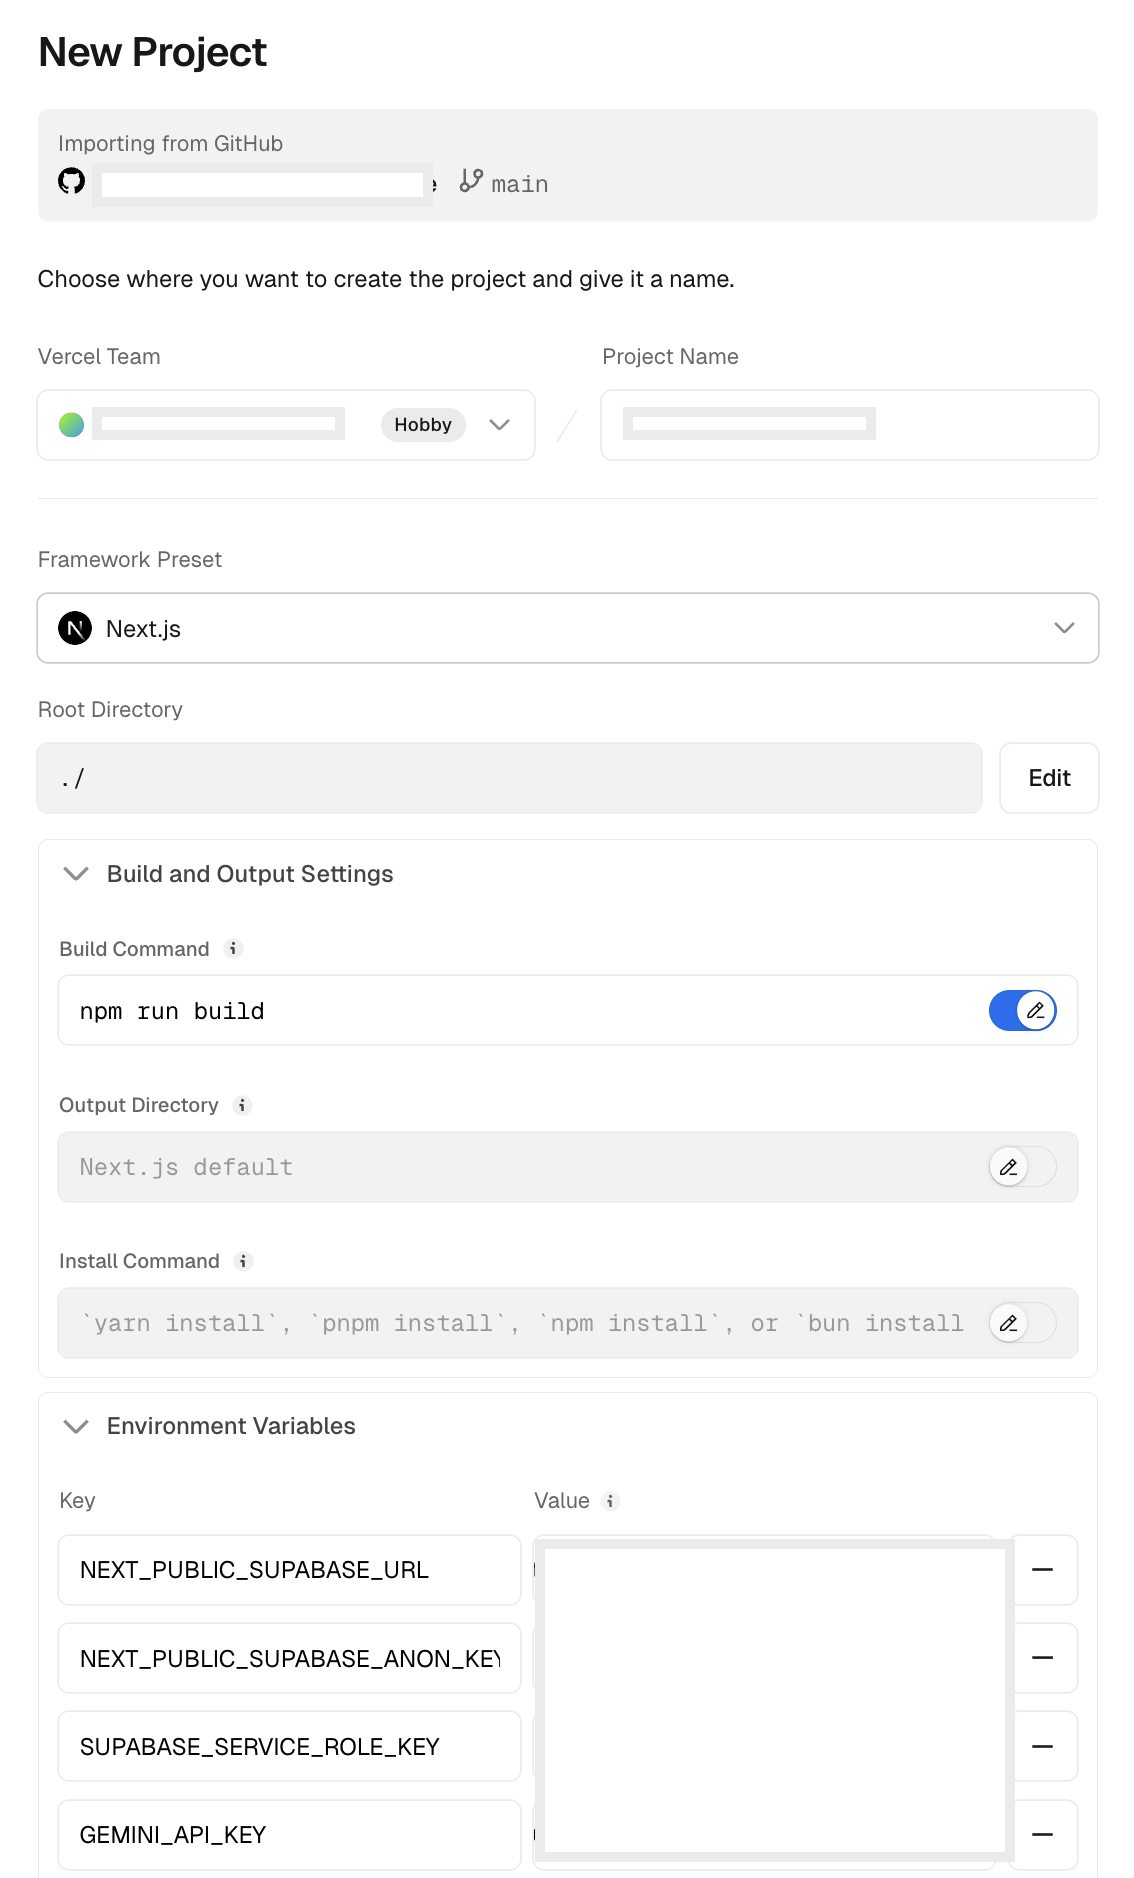This screenshot has width=1134, height=1878.
Task: Remove the GEMINI_API_KEY variable row
Action: pyautogui.click(x=1042, y=1835)
